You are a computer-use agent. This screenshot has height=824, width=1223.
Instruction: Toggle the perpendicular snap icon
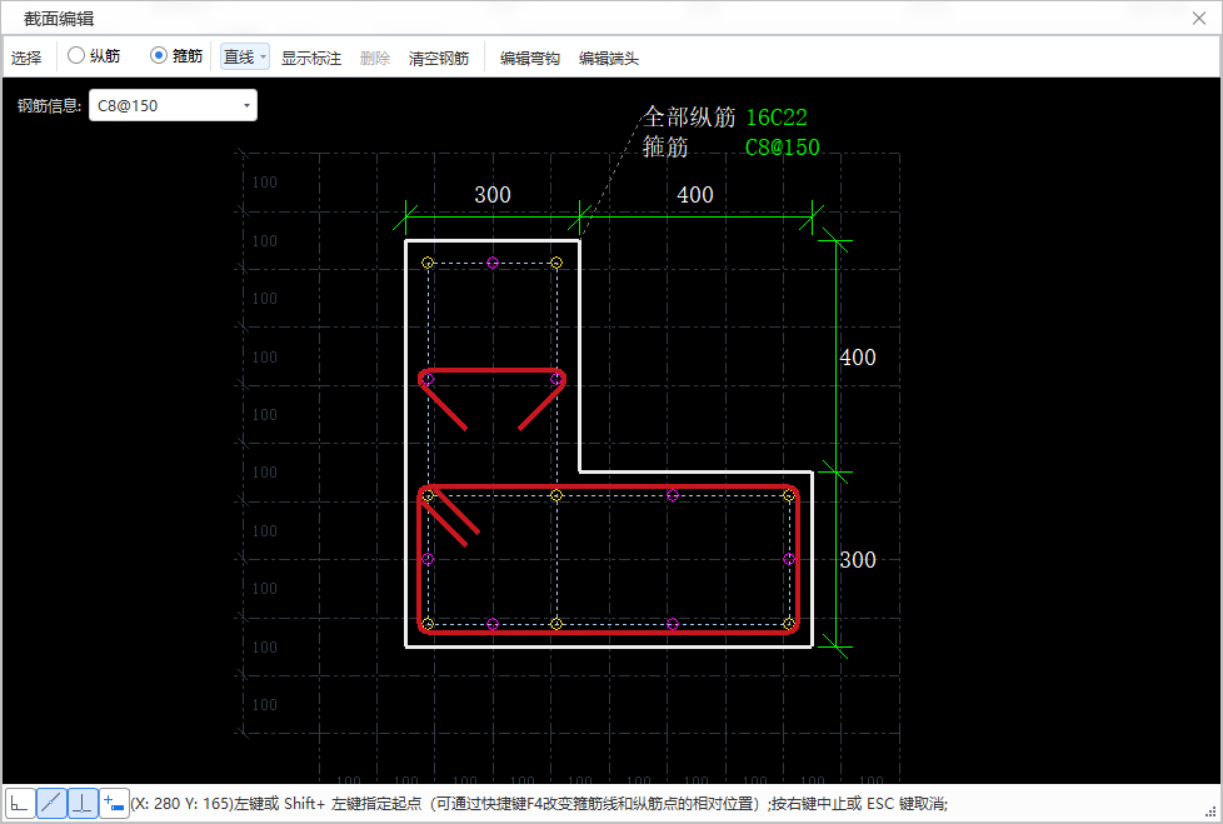[83, 802]
